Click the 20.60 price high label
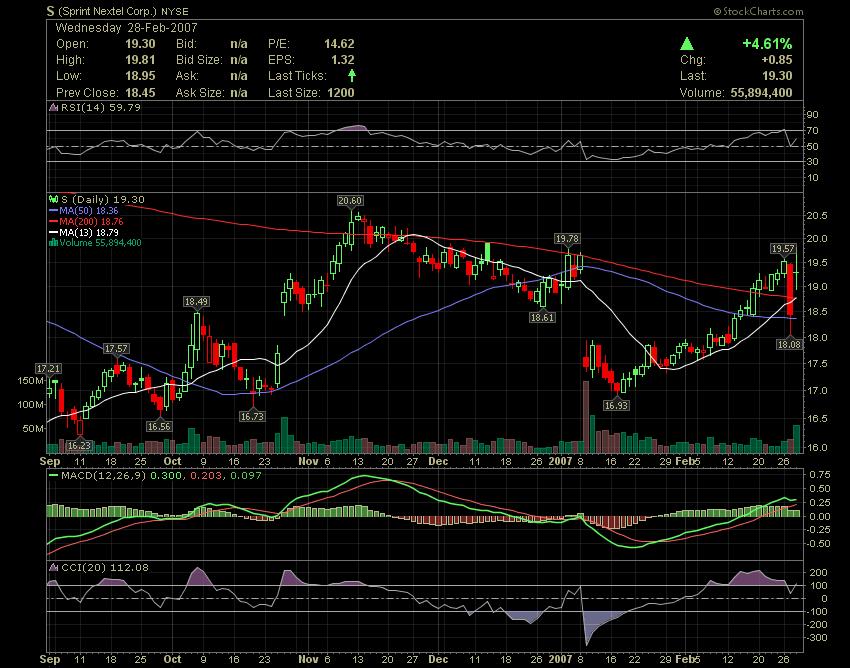Image resolution: width=850 pixels, height=668 pixels. point(350,201)
